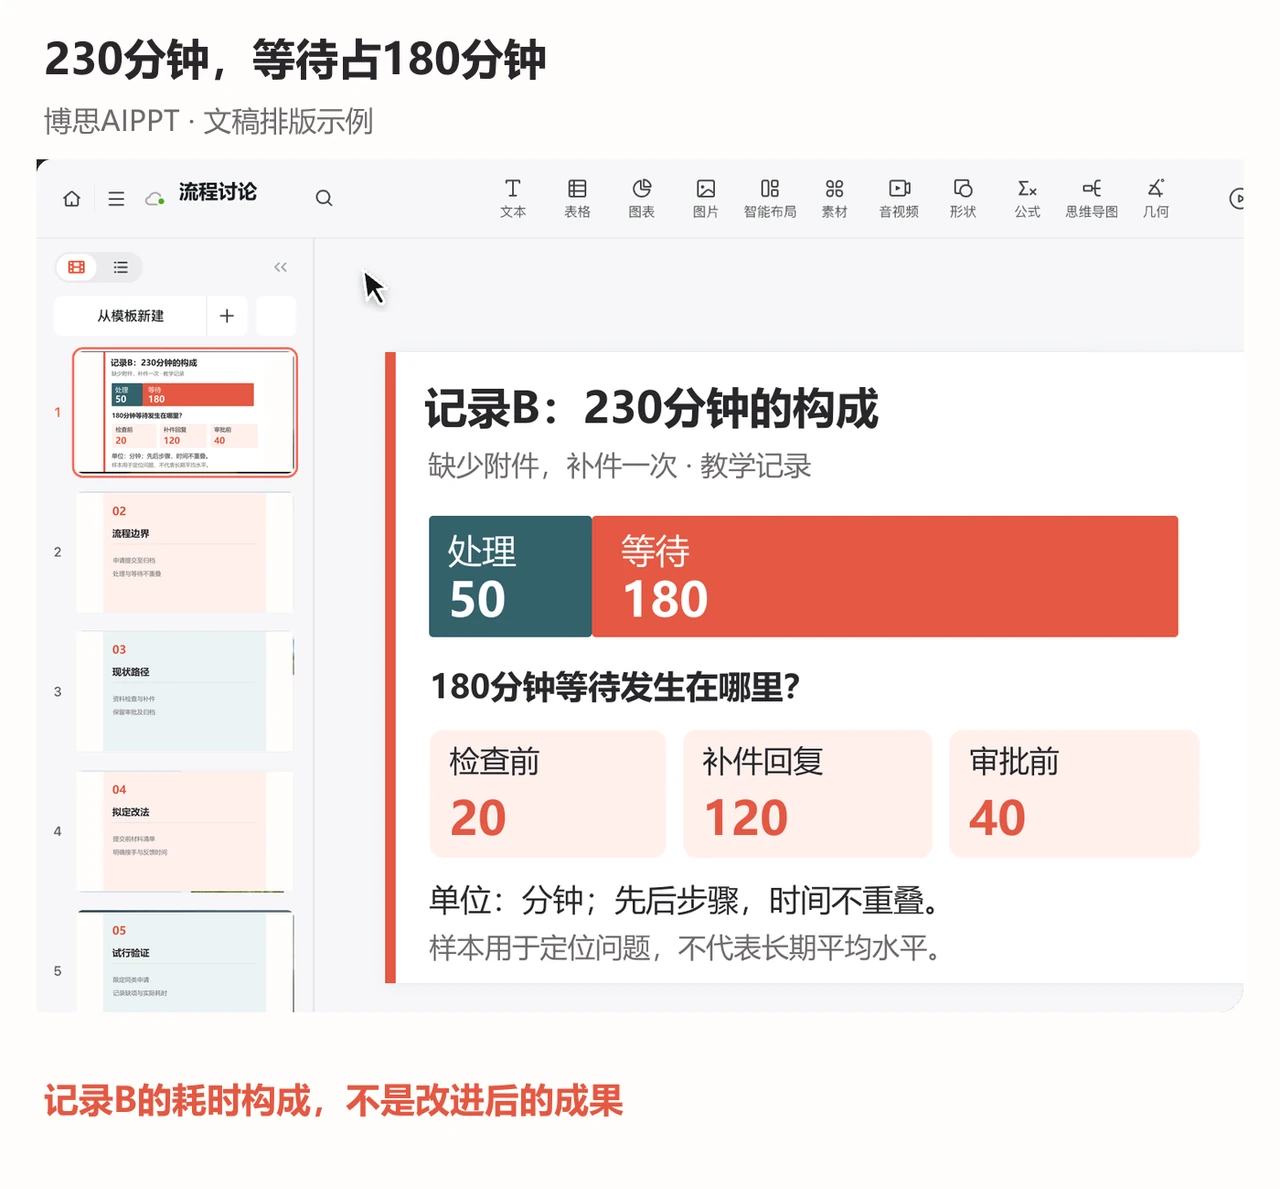Insert a picture (图片)
1280x1189 pixels.
click(x=706, y=198)
